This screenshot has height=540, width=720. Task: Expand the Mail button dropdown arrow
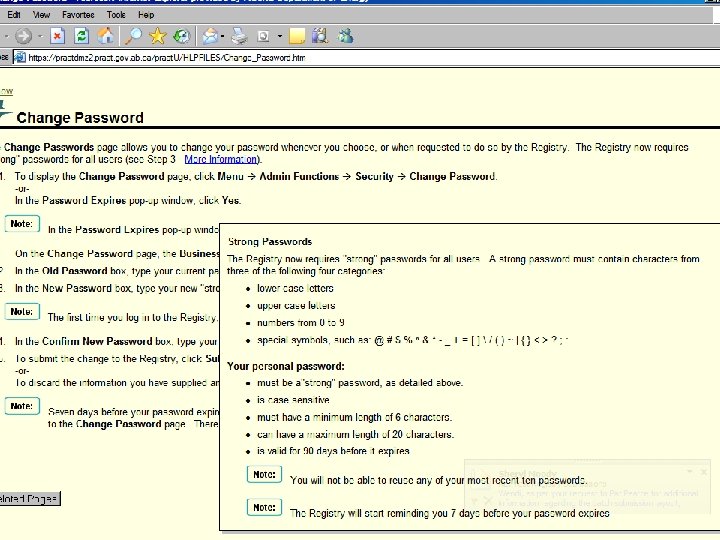pyautogui.click(x=222, y=36)
